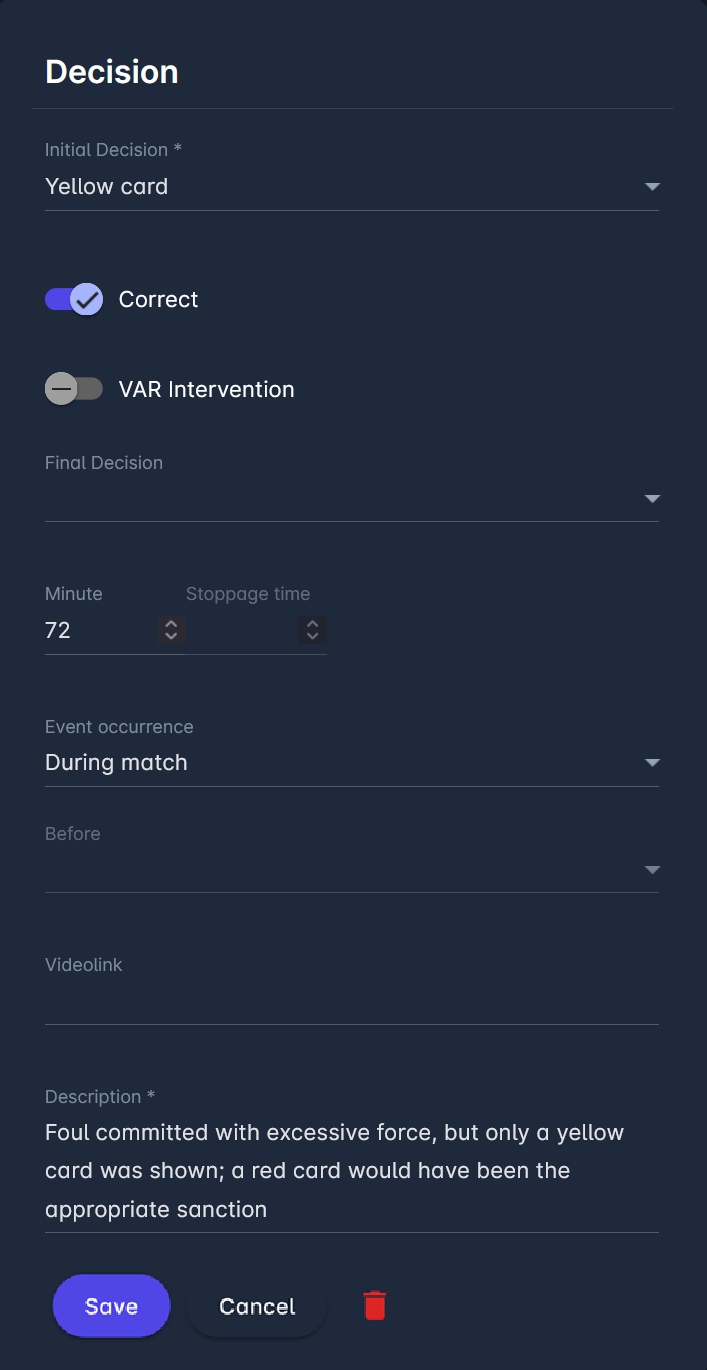This screenshot has width=707, height=1370.
Task: Click the 'During match' selected value
Action: (117, 763)
